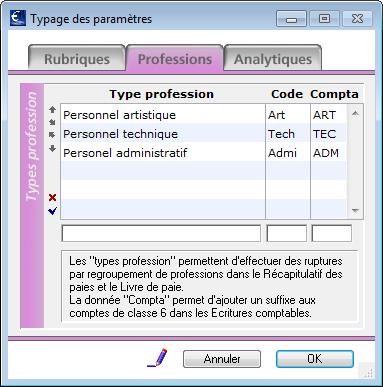The image size is (383, 387).
Task: Click the red X delete icon
Action: [52, 197]
